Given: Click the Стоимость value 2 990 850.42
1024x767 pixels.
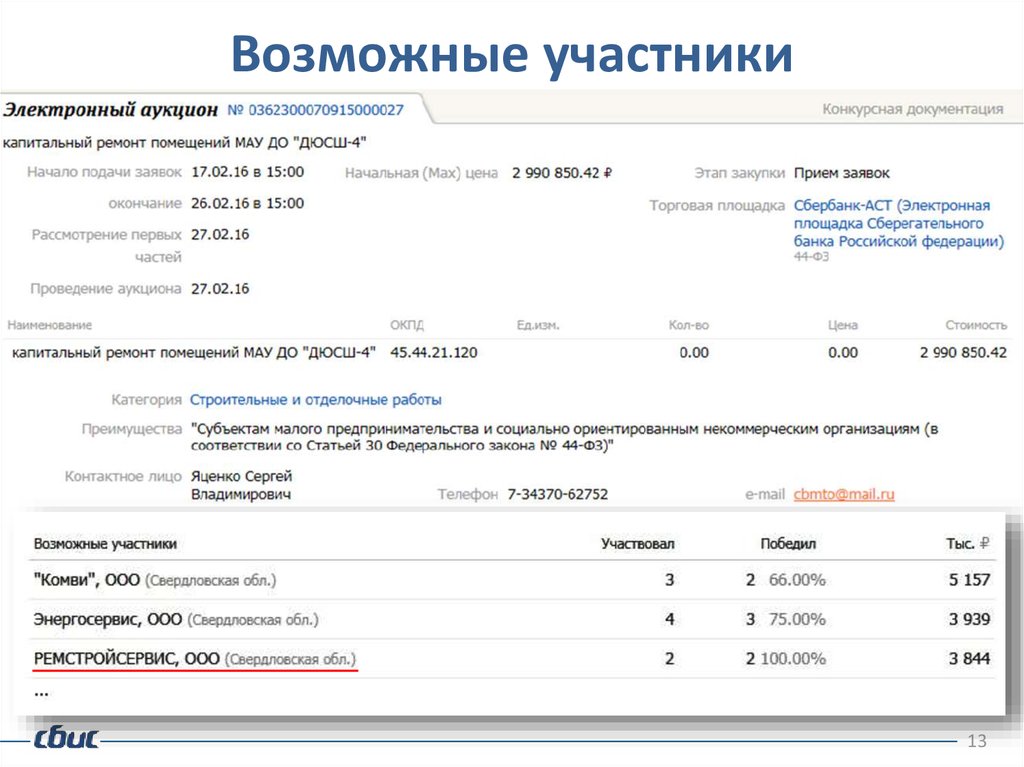Looking at the screenshot, I should (963, 353).
